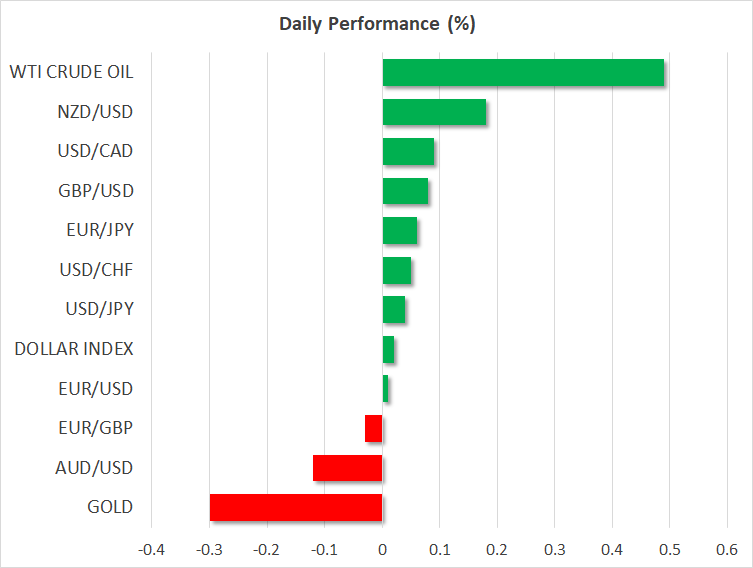Click the GBP/USD green bar

tap(405, 191)
